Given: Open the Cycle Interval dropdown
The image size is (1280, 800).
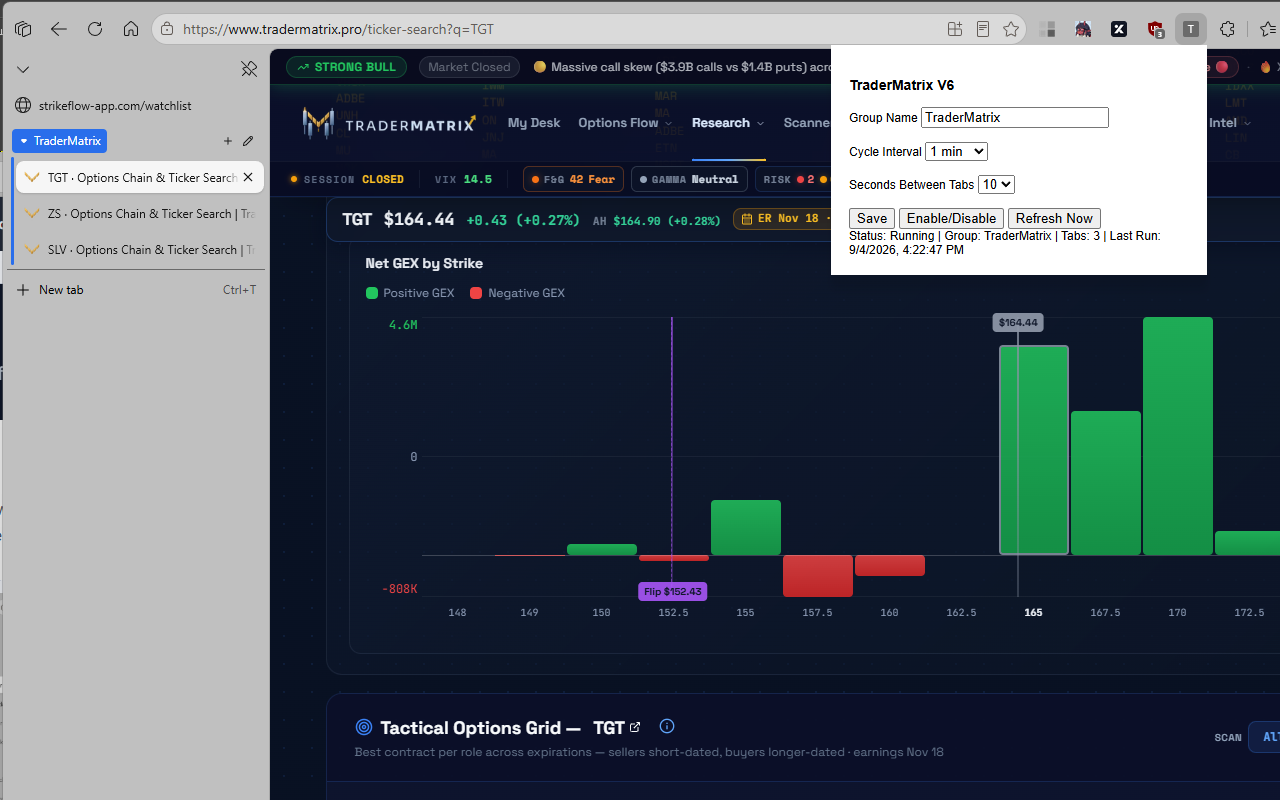Looking at the screenshot, I should [956, 151].
